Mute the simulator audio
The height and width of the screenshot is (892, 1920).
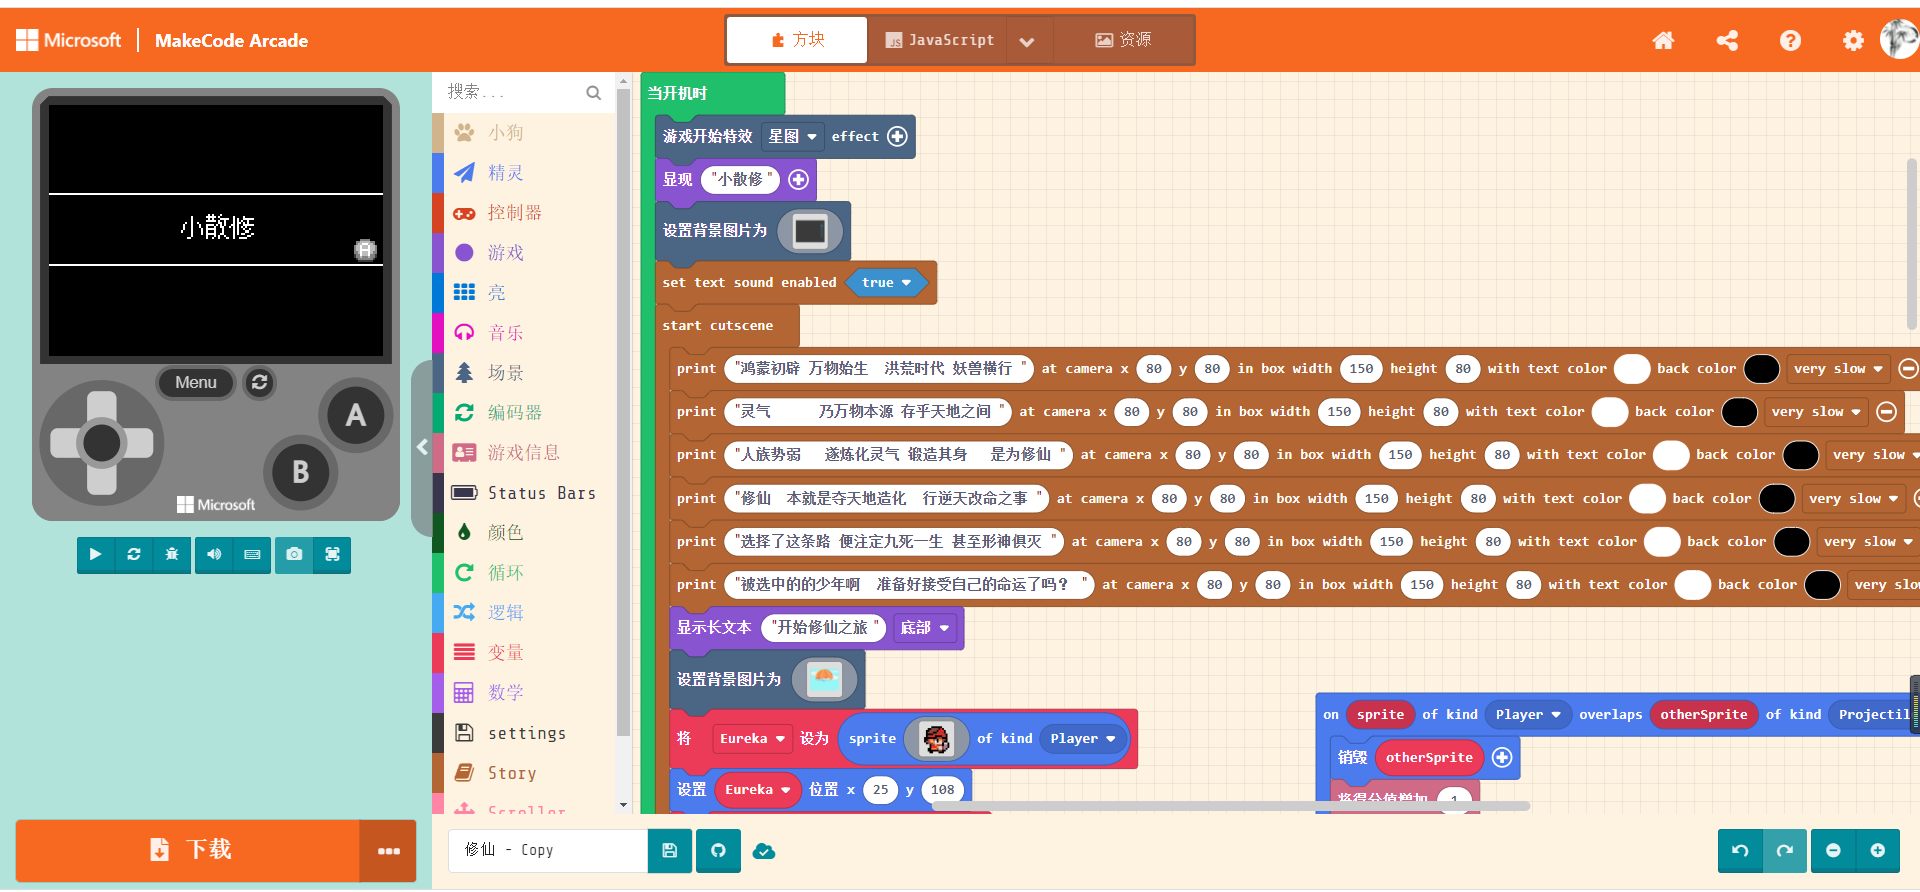click(214, 554)
